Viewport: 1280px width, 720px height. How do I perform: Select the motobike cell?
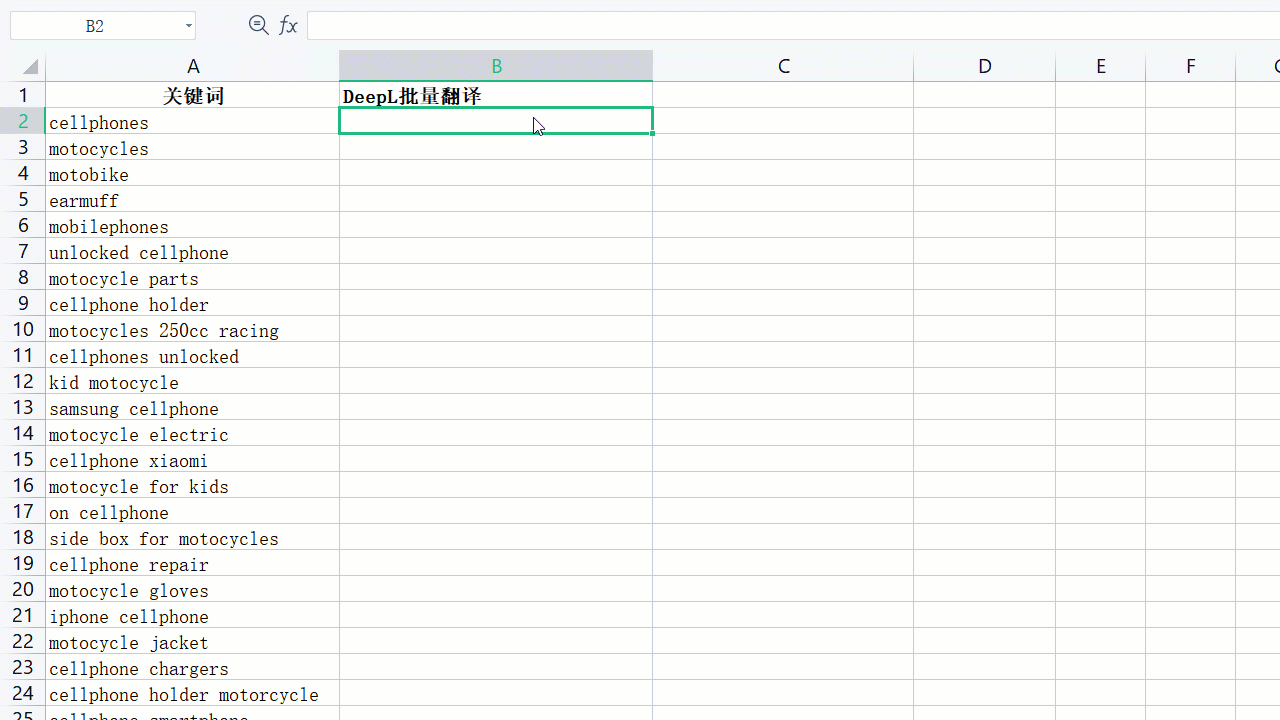click(x=193, y=174)
